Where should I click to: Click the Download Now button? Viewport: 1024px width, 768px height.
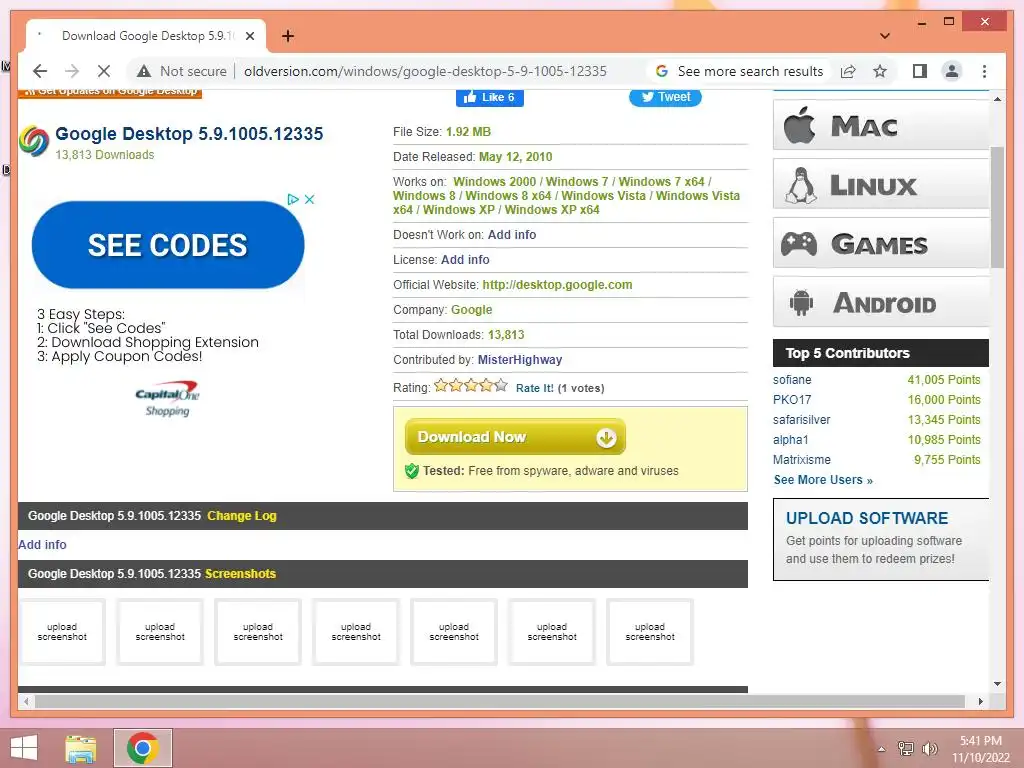coord(515,437)
